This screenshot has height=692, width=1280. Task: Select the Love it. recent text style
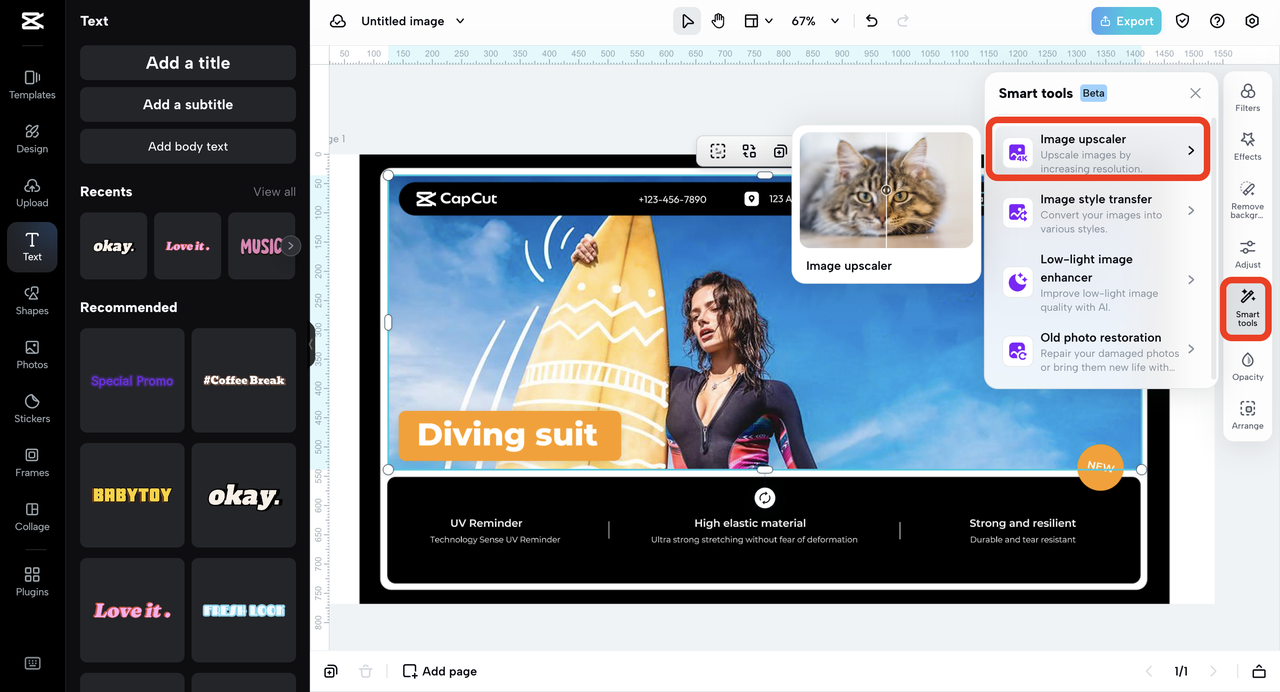click(187, 246)
